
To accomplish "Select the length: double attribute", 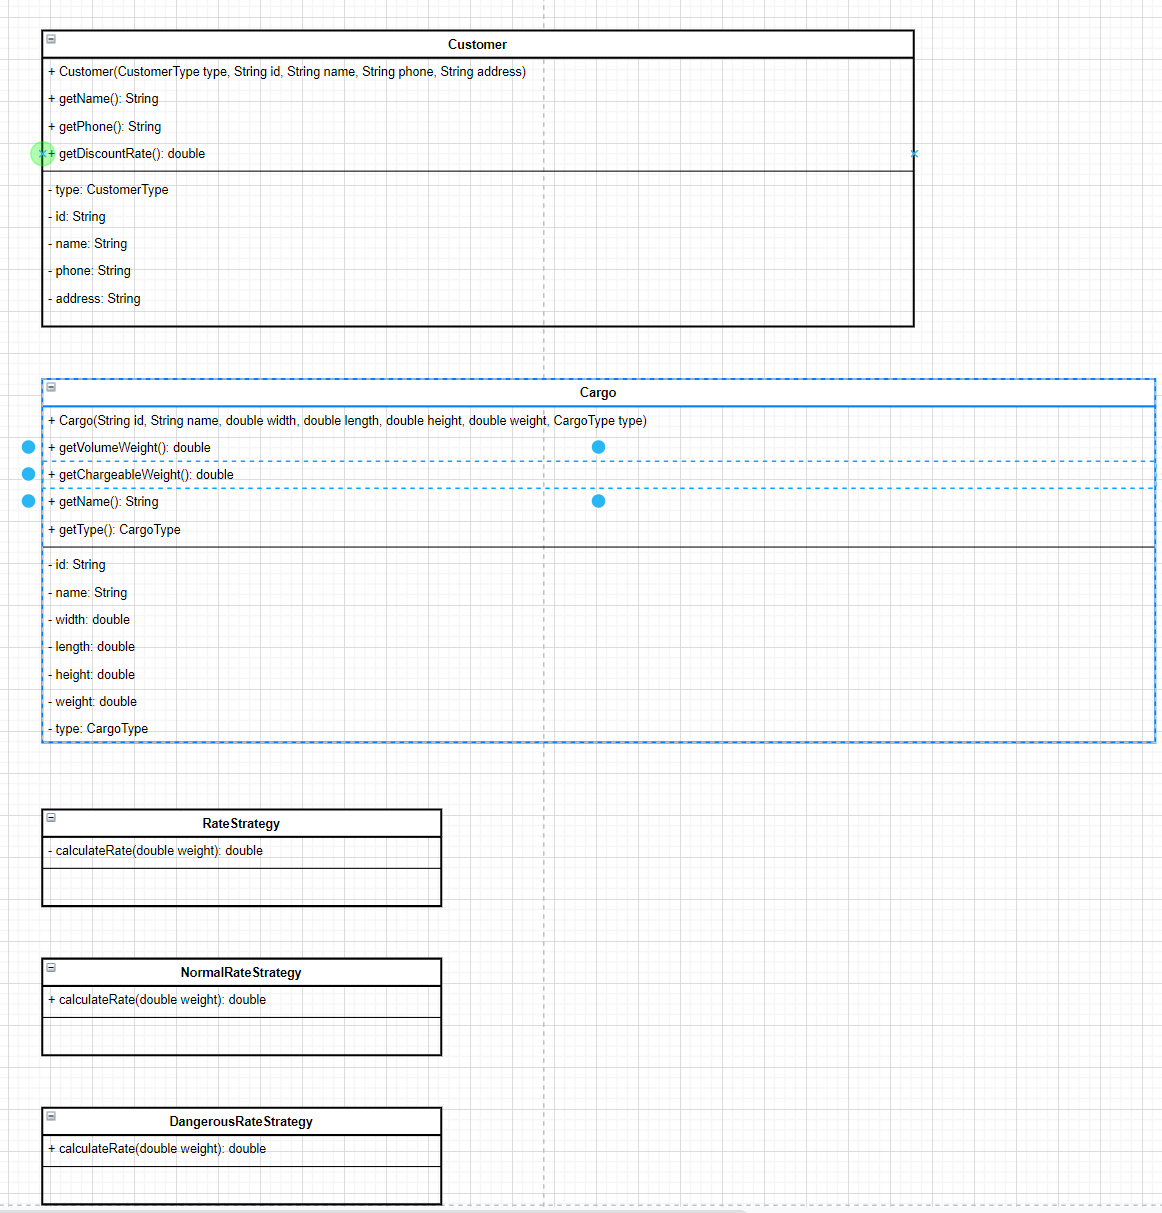I will (x=598, y=647).
